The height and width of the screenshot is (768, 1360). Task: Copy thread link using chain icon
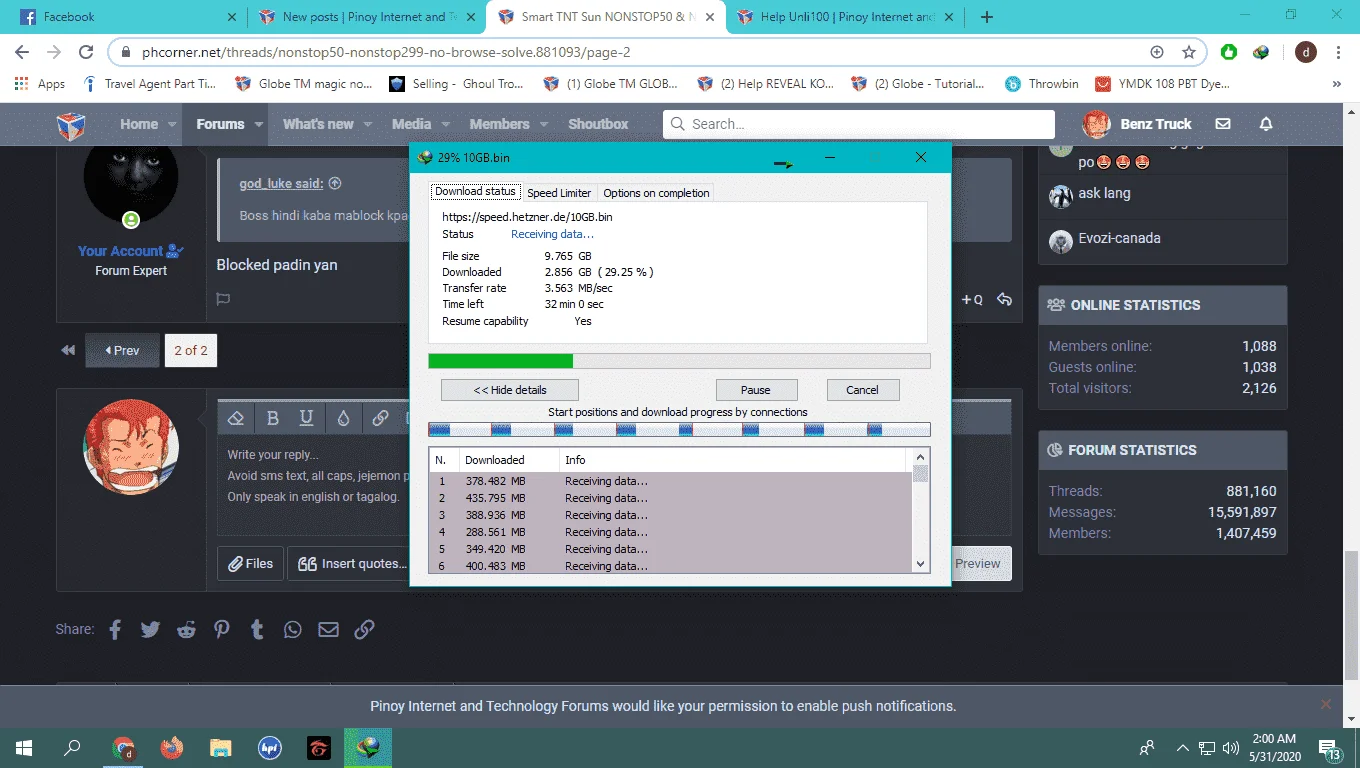(x=364, y=629)
